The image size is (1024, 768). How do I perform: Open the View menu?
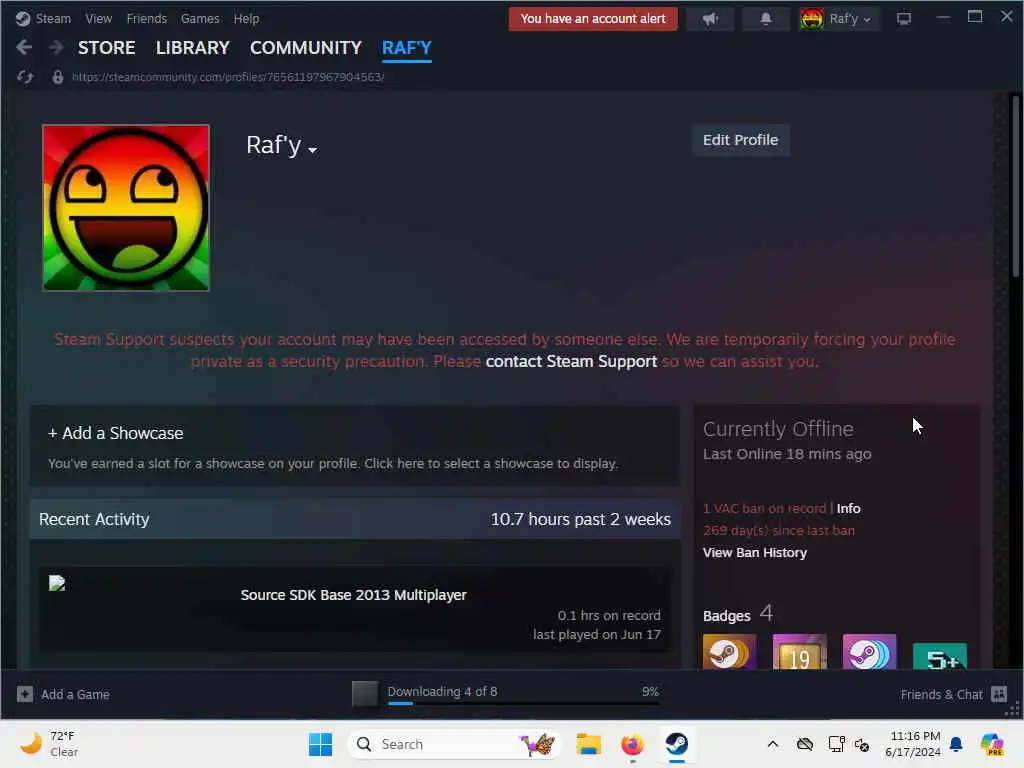tap(99, 18)
